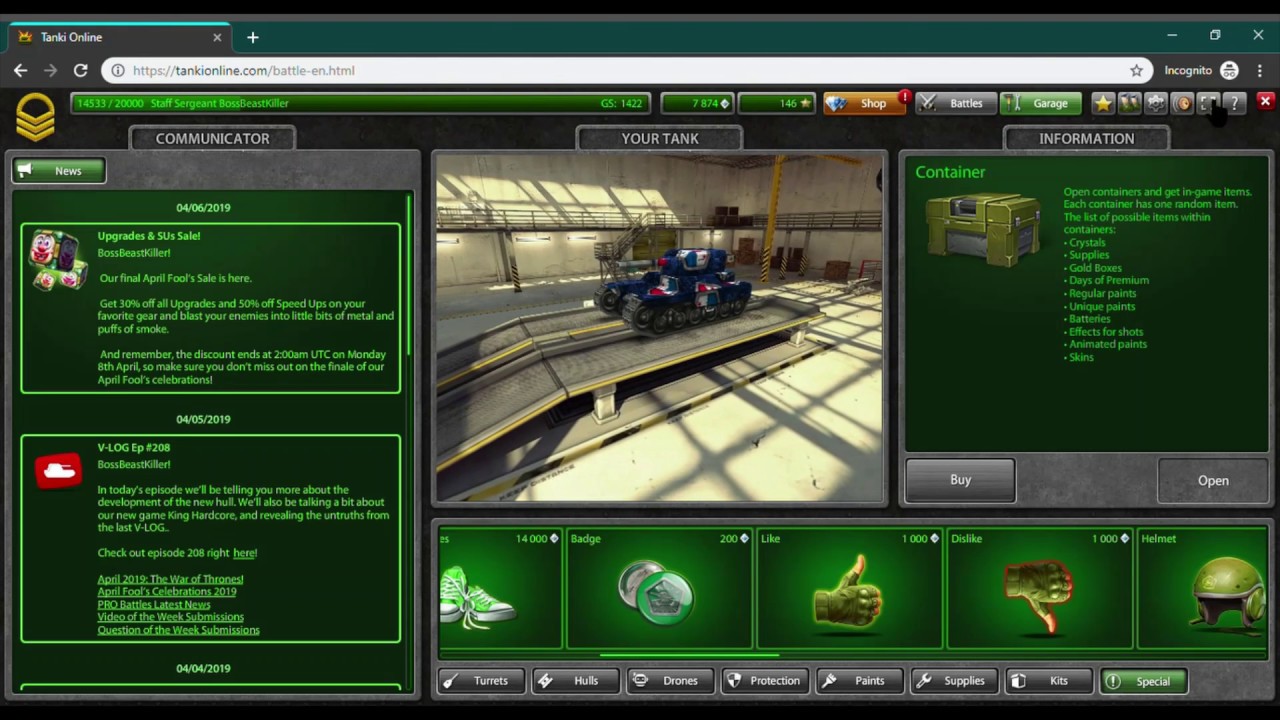Viewport: 1280px width, 720px height.
Task: Click the gold star icon
Action: click(1103, 103)
